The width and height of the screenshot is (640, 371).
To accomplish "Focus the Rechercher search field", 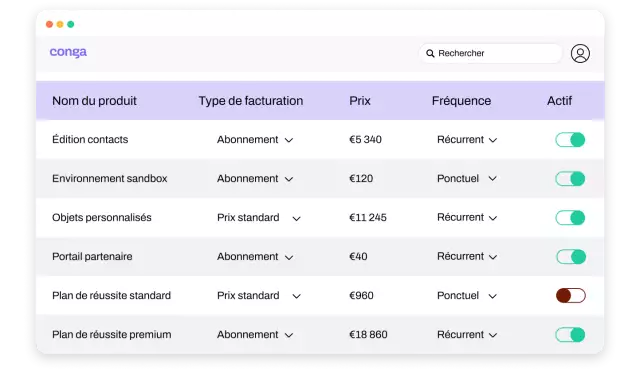I will point(490,53).
